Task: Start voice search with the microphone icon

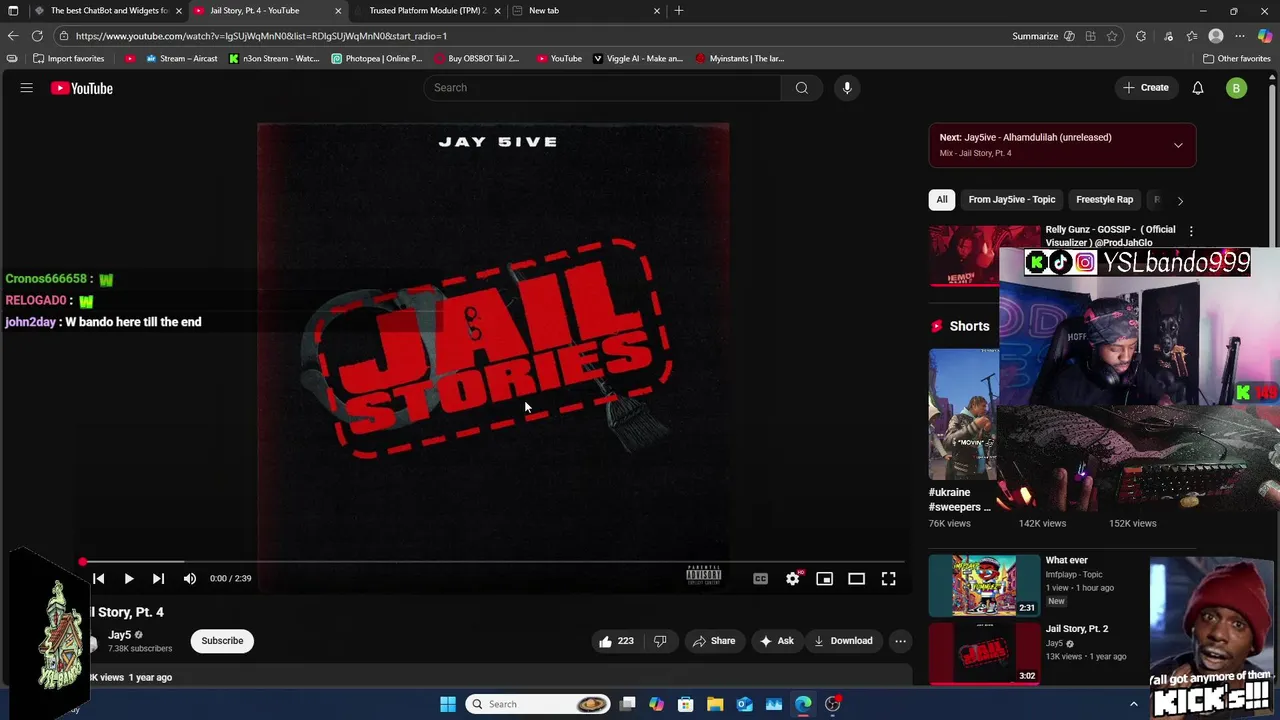Action: pyautogui.click(x=847, y=88)
